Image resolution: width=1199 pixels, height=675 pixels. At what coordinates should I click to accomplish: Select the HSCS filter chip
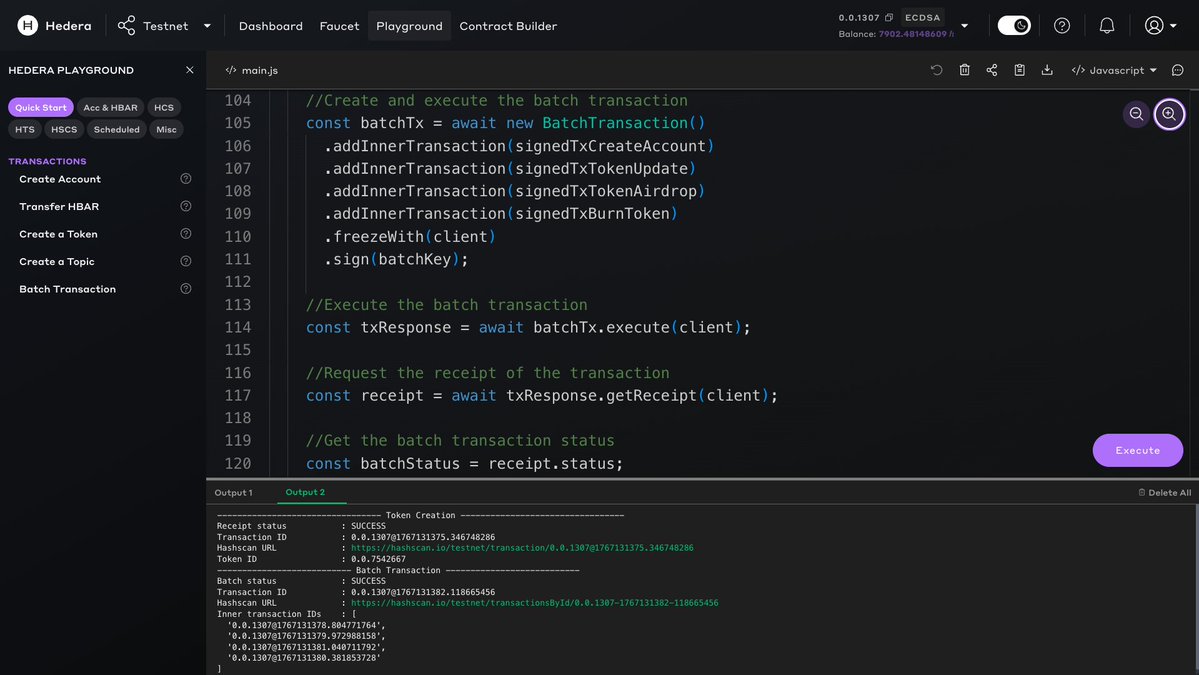coord(63,129)
